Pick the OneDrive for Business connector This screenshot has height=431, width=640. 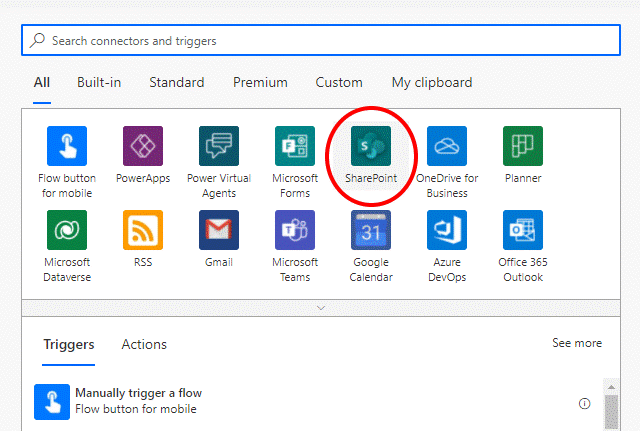[447, 146]
